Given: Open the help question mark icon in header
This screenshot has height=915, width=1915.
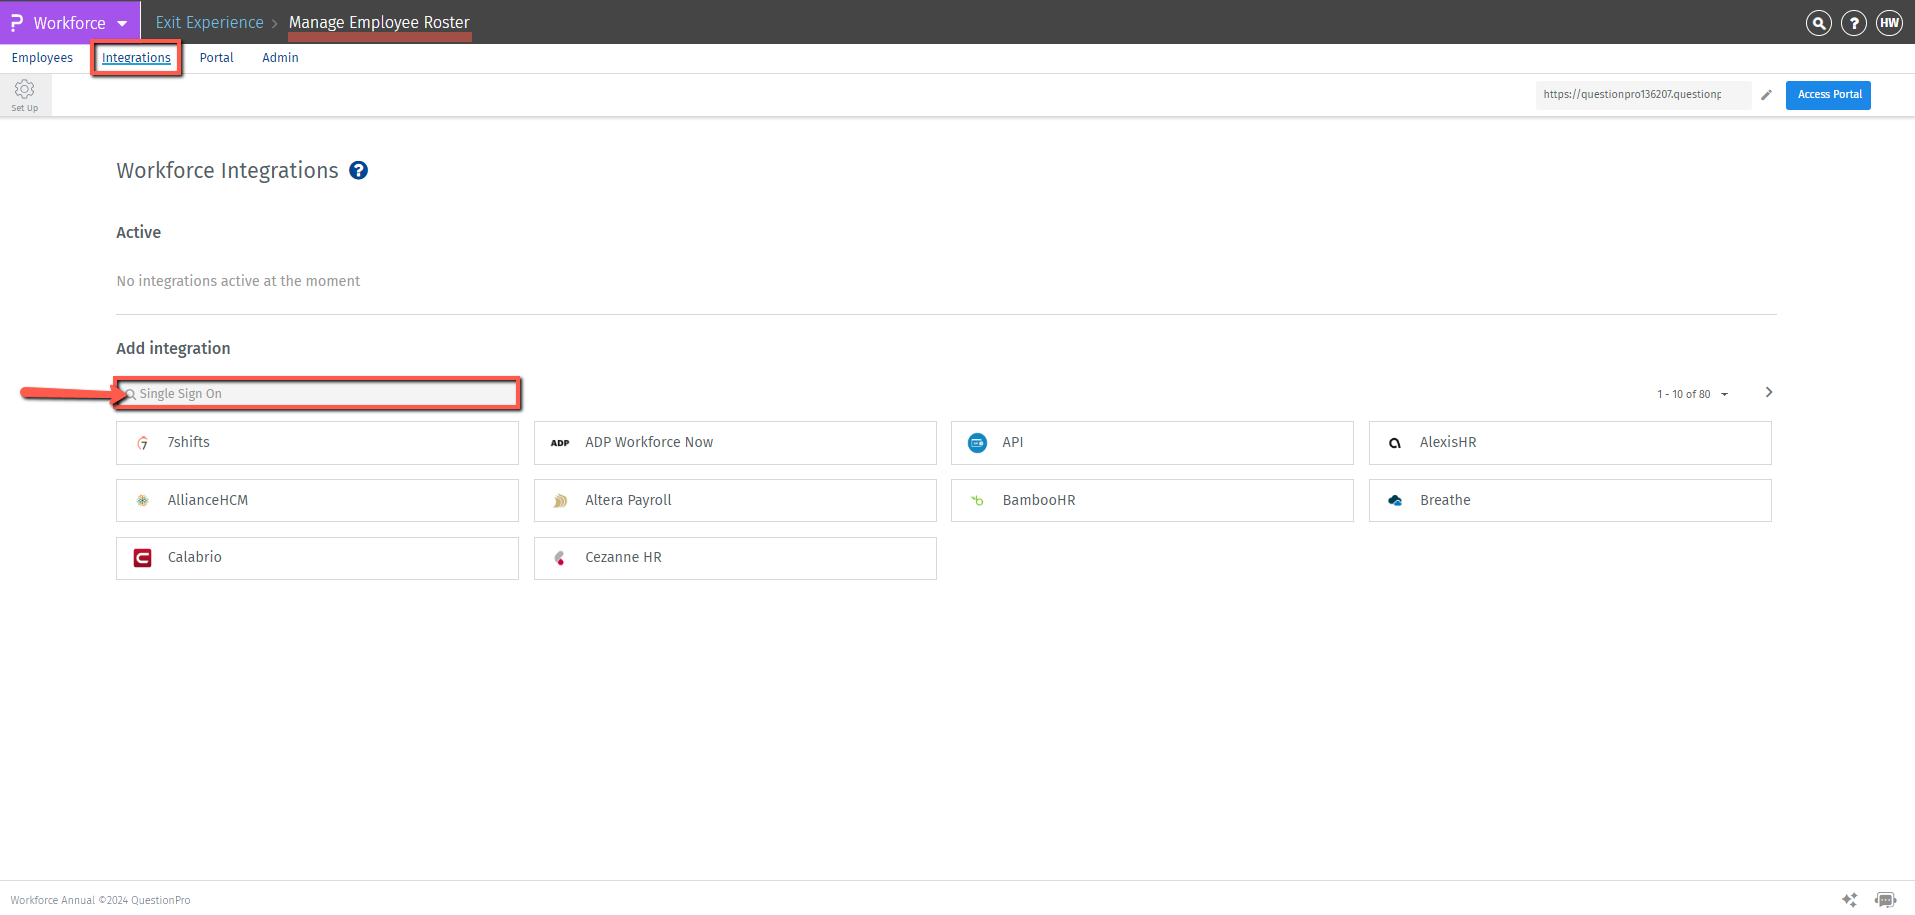Looking at the screenshot, I should point(1853,23).
